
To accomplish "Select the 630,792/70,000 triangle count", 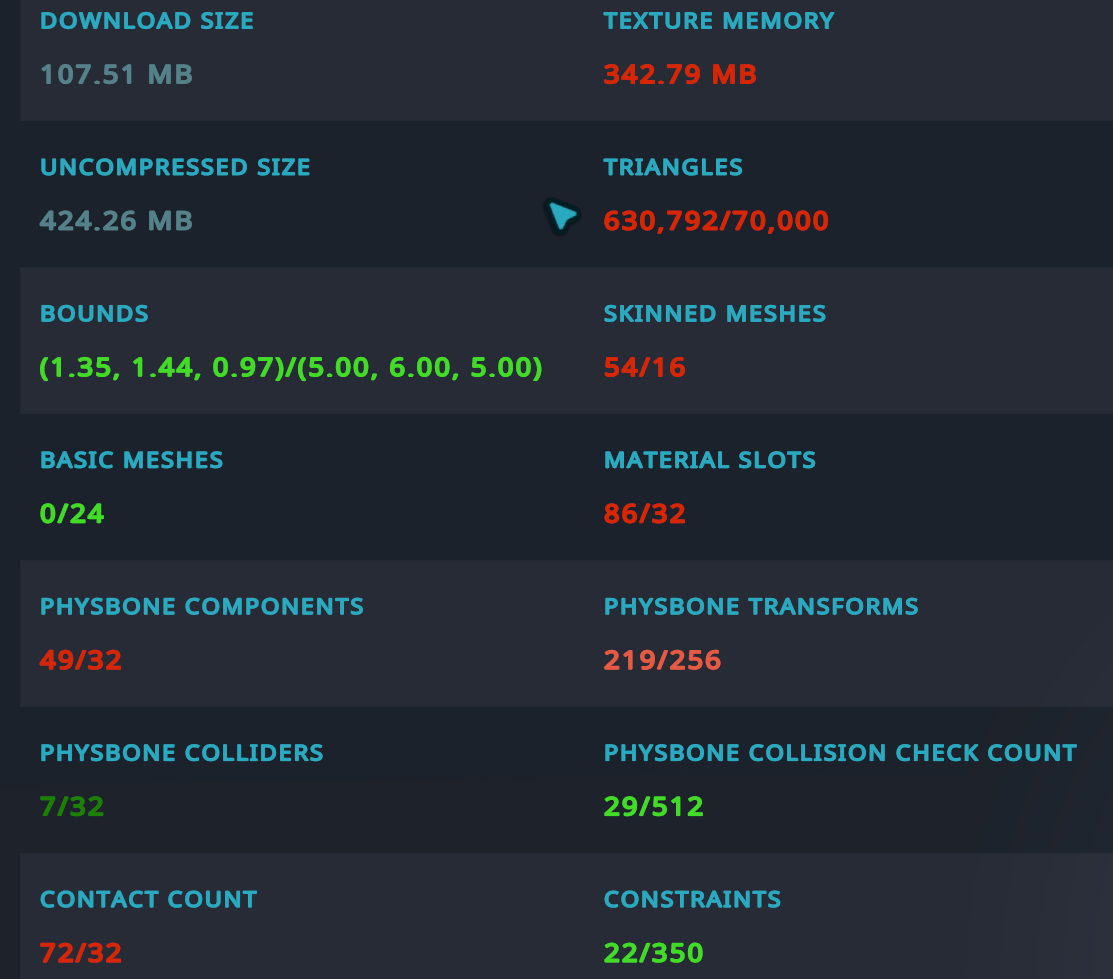I will [x=716, y=220].
